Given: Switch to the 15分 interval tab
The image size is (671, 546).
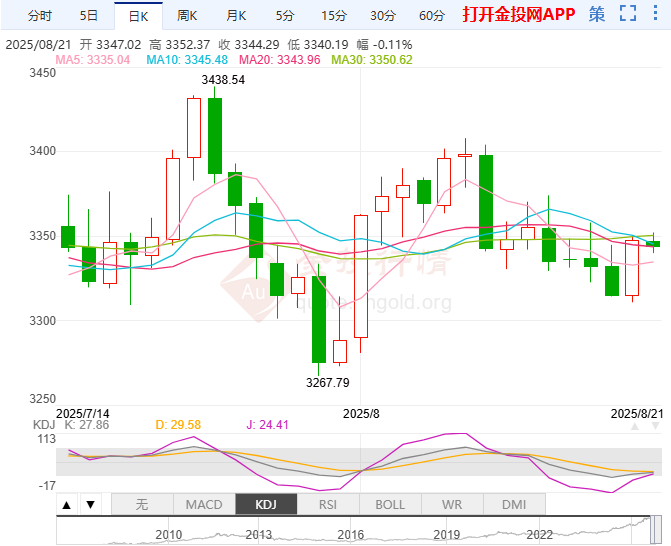Looking at the screenshot, I should [x=334, y=16].
